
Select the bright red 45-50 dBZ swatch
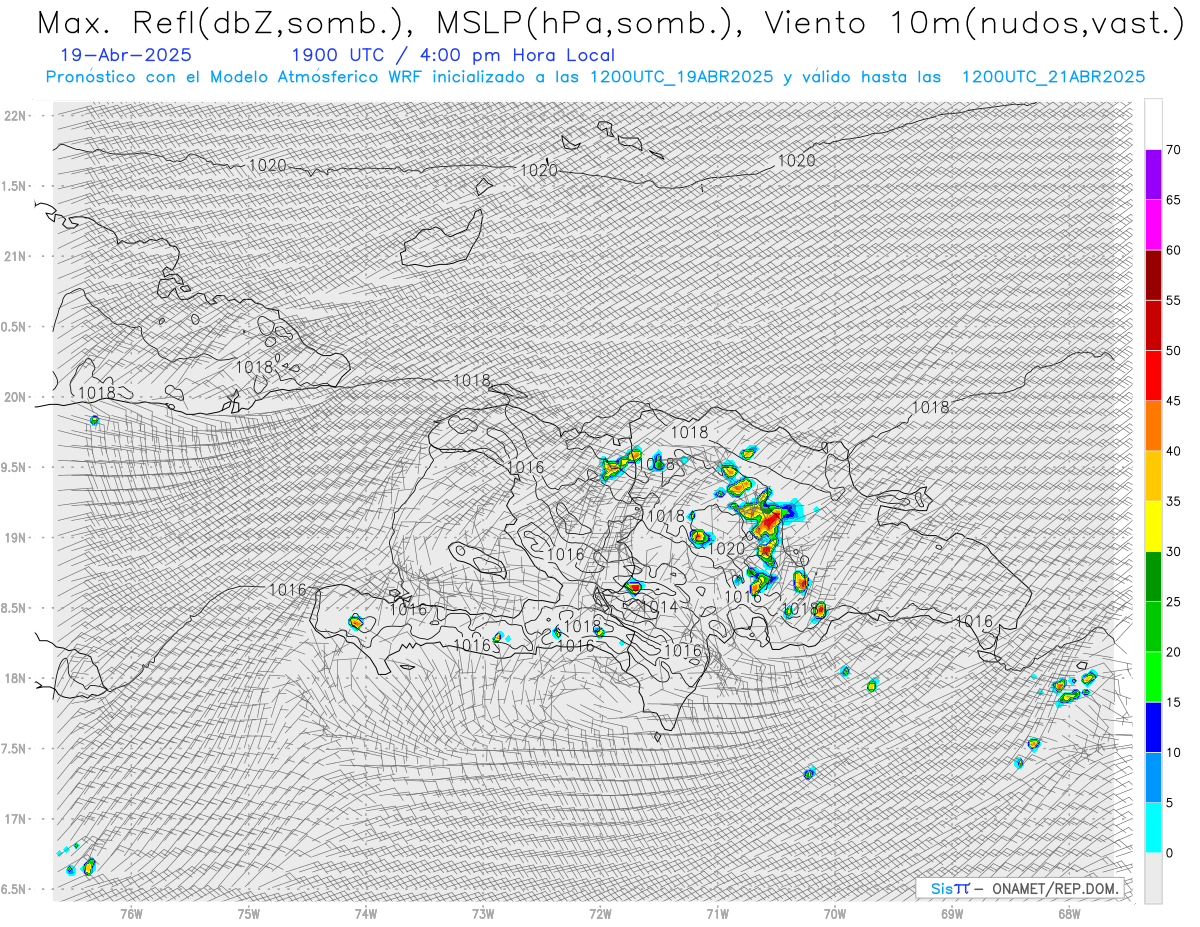point(1153,376)
